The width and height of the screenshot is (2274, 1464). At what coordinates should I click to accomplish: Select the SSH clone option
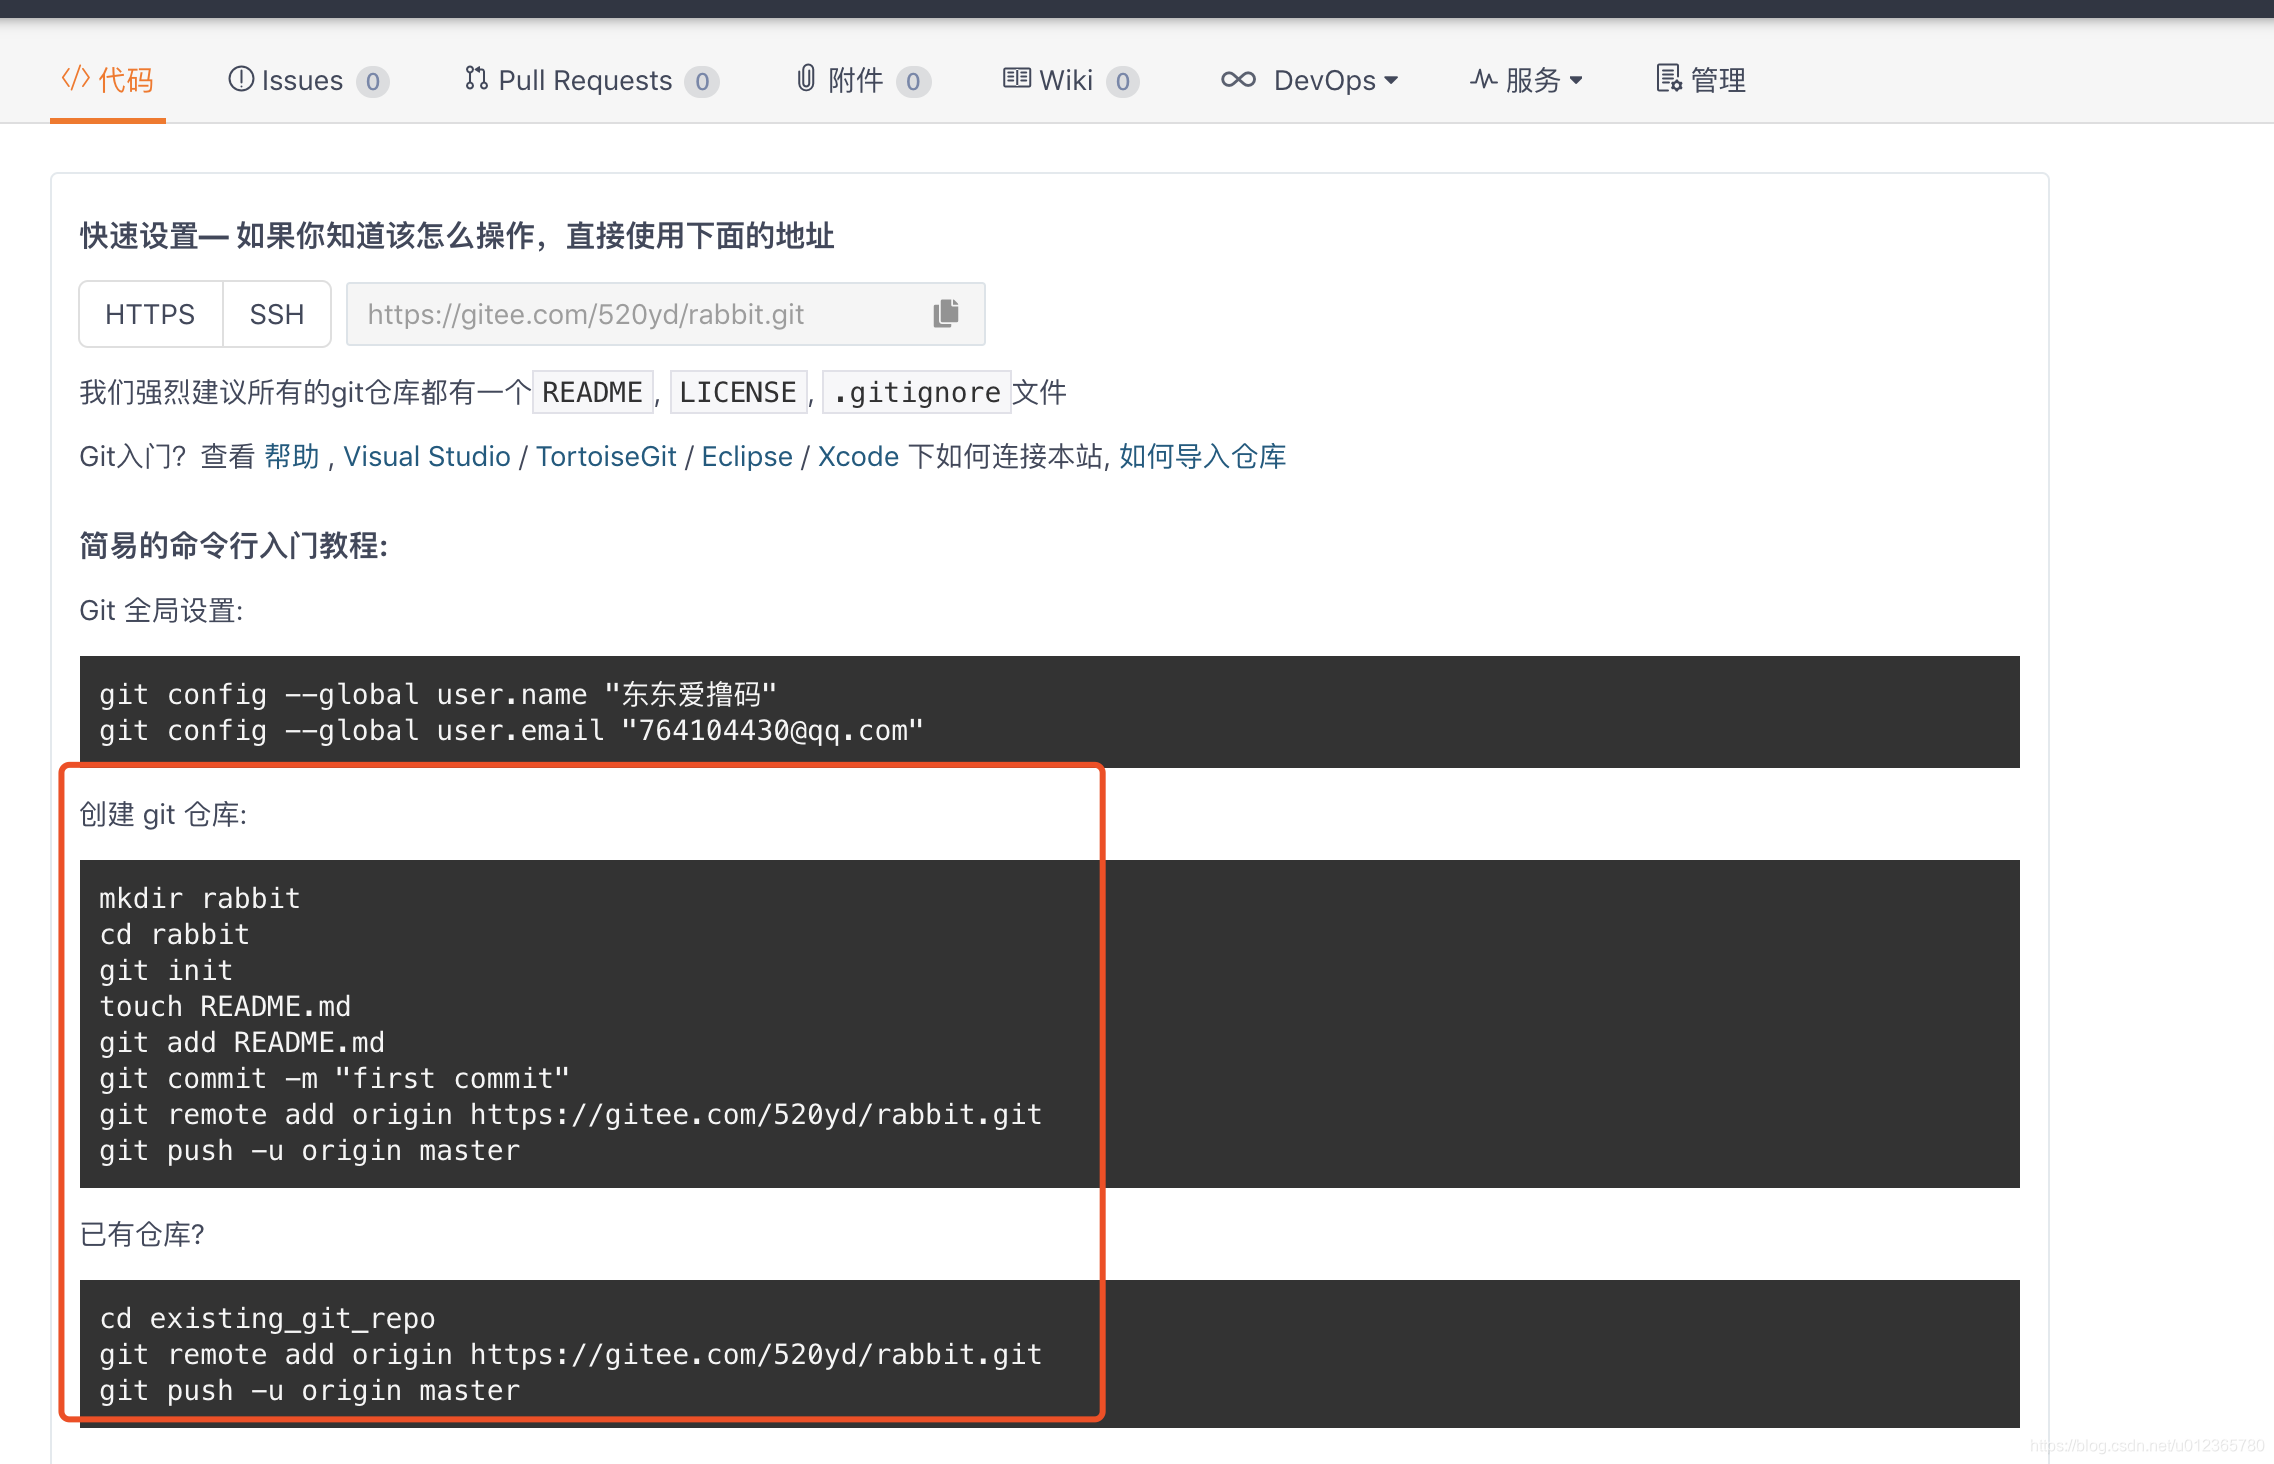277,314
